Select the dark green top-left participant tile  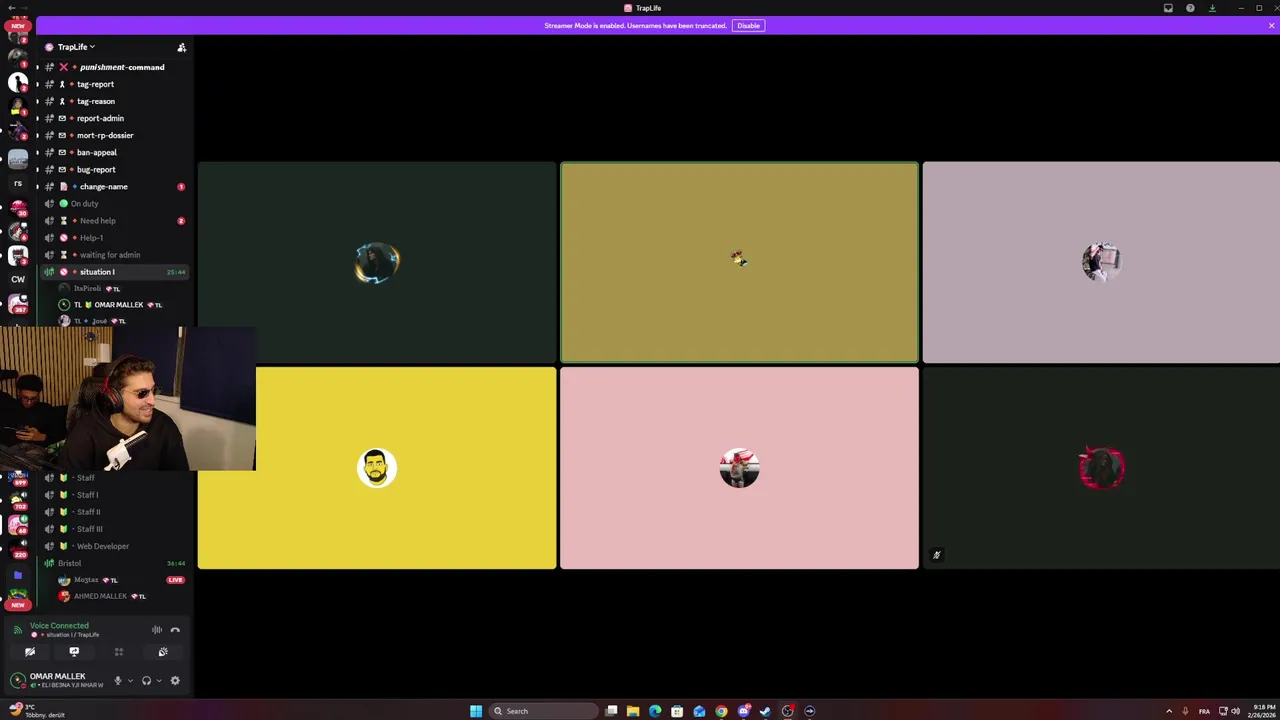point(377,262)
